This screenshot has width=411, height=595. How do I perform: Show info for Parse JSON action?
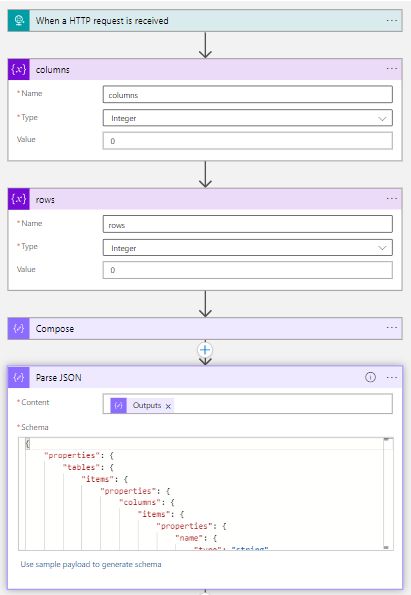tap(370, 377)
